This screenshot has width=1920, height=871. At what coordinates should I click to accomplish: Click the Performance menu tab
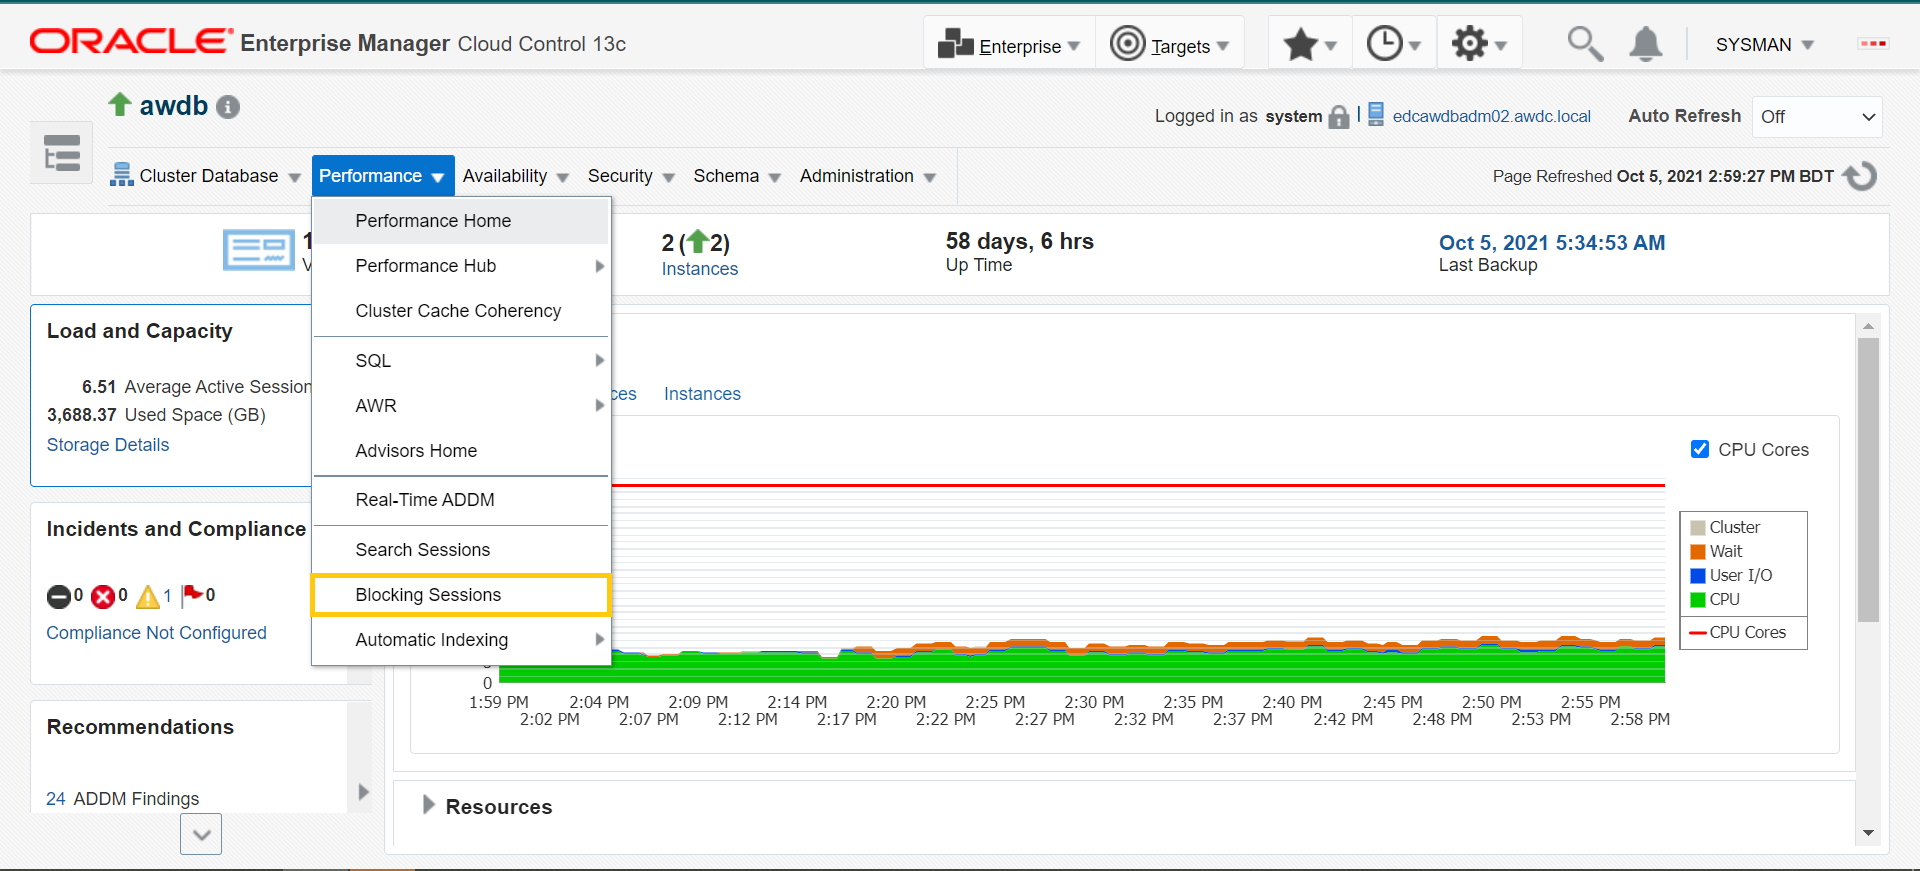pyautogui.click(x=383, y=176)
